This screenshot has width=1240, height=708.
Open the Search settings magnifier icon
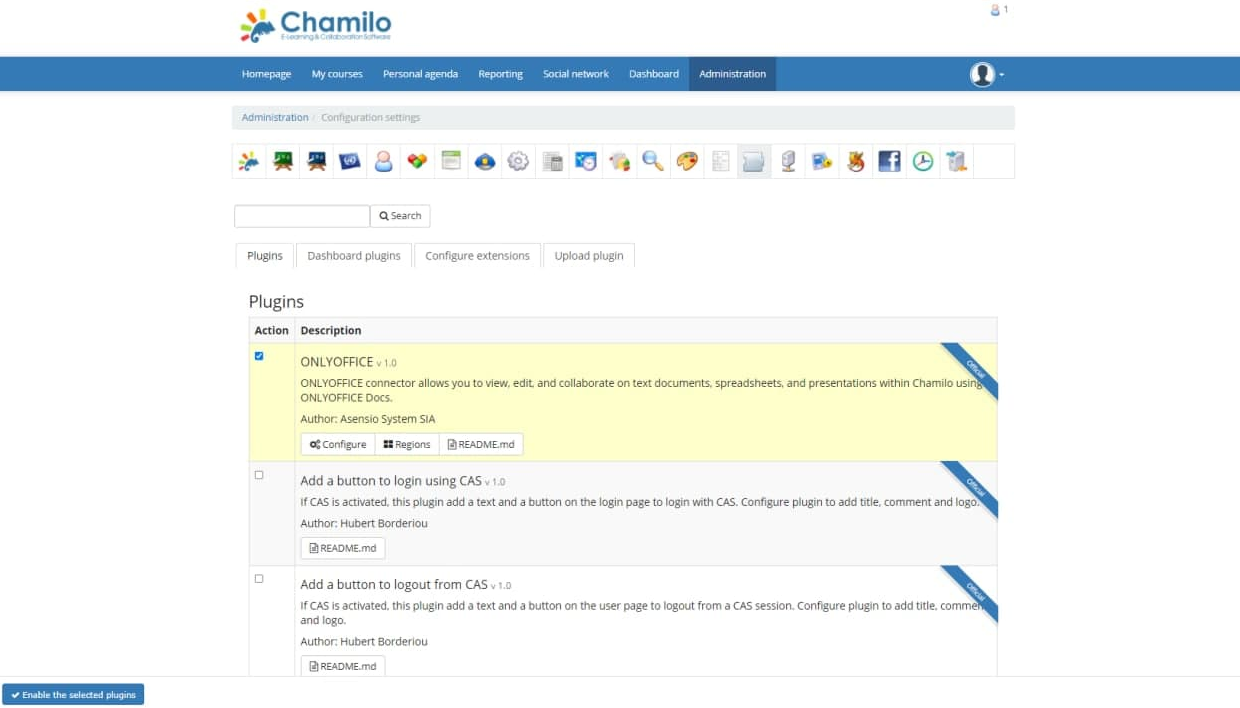[x=652, y=160]
